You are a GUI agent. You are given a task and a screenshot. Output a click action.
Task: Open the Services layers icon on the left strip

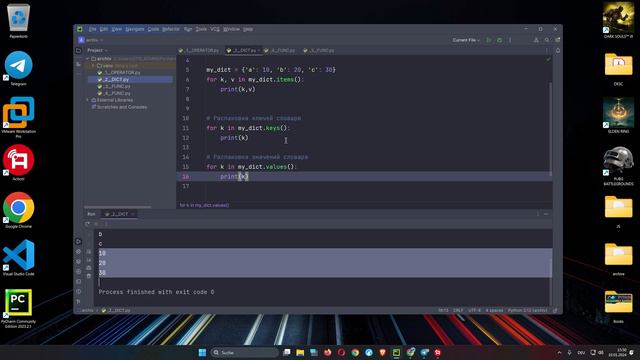[78, 262]
